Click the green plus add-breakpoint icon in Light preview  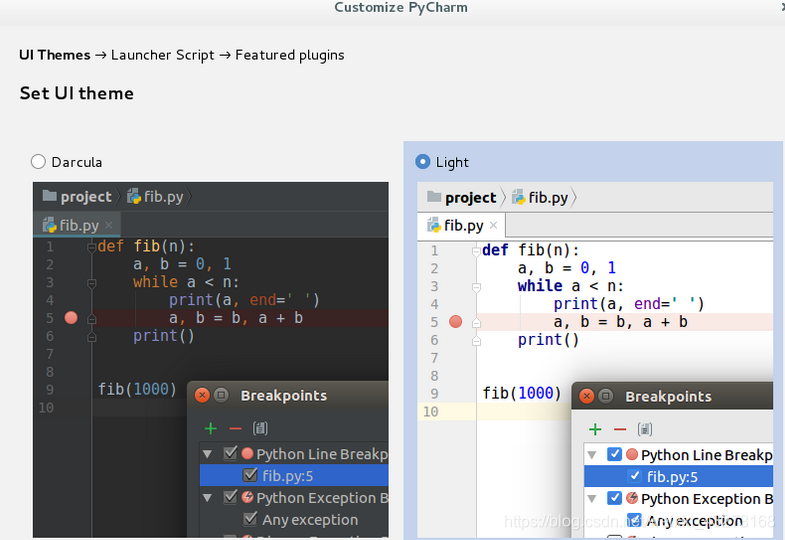pyautogui.click(x=595, y=429)
